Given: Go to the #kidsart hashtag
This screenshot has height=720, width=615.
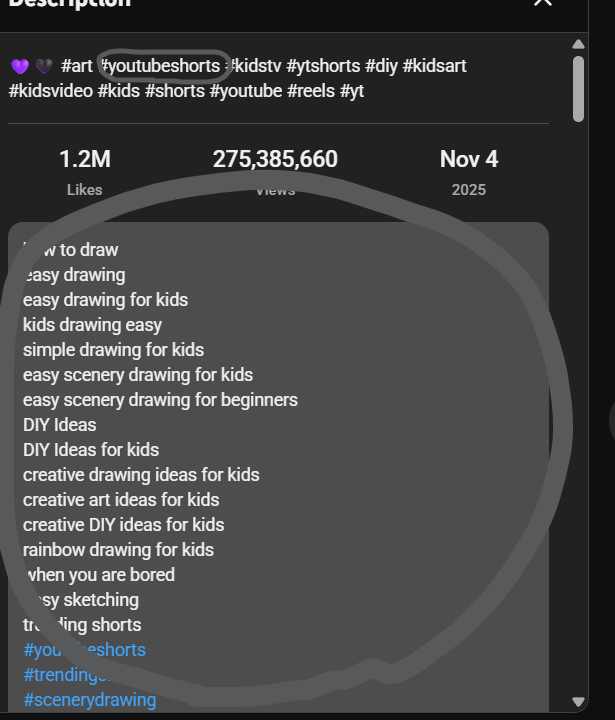Looking at the screenshot, I should click(x=435, y=66).
